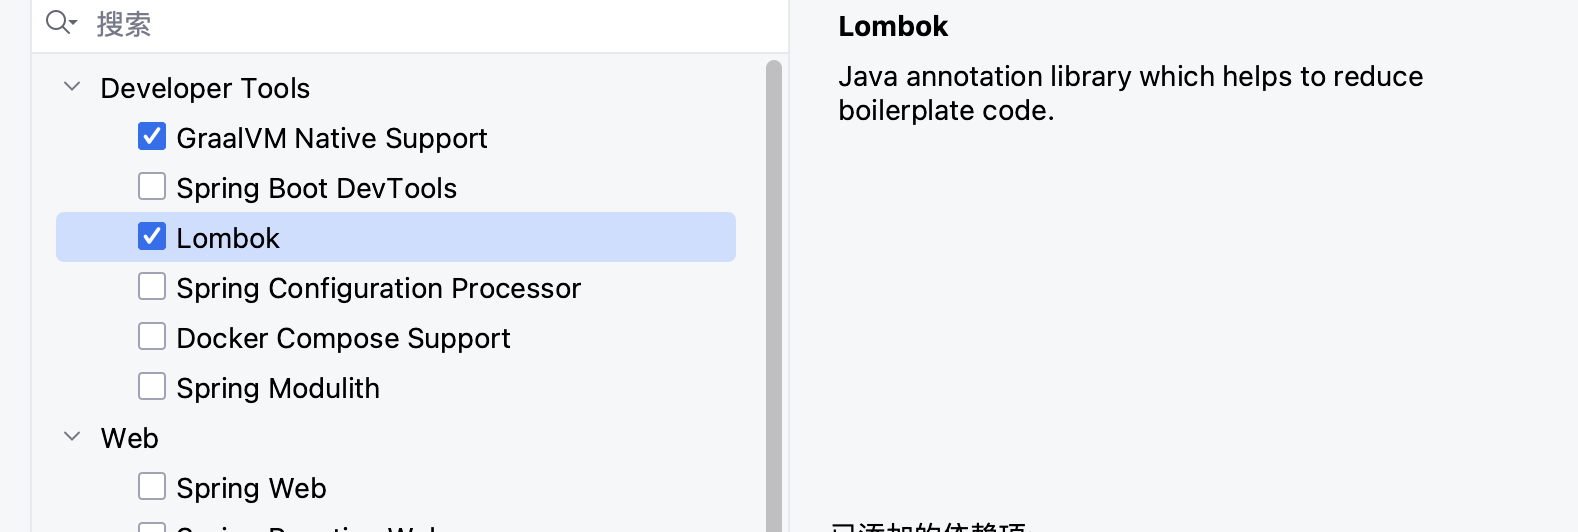Uncheck GraalVM Native Support checkbox
This screenshot has height=532, width=1578.
coord(152,136)
